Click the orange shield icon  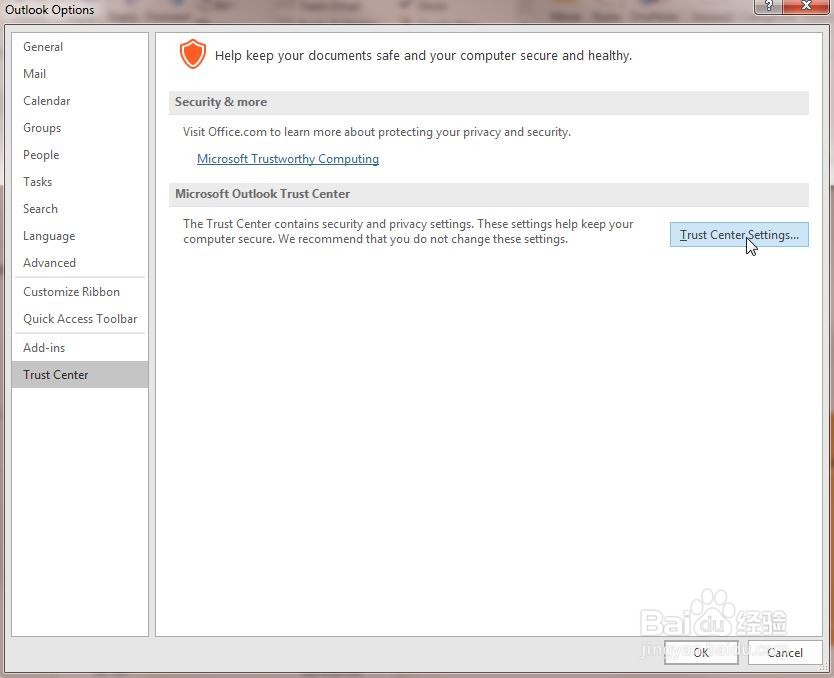[x=193, y=54]
